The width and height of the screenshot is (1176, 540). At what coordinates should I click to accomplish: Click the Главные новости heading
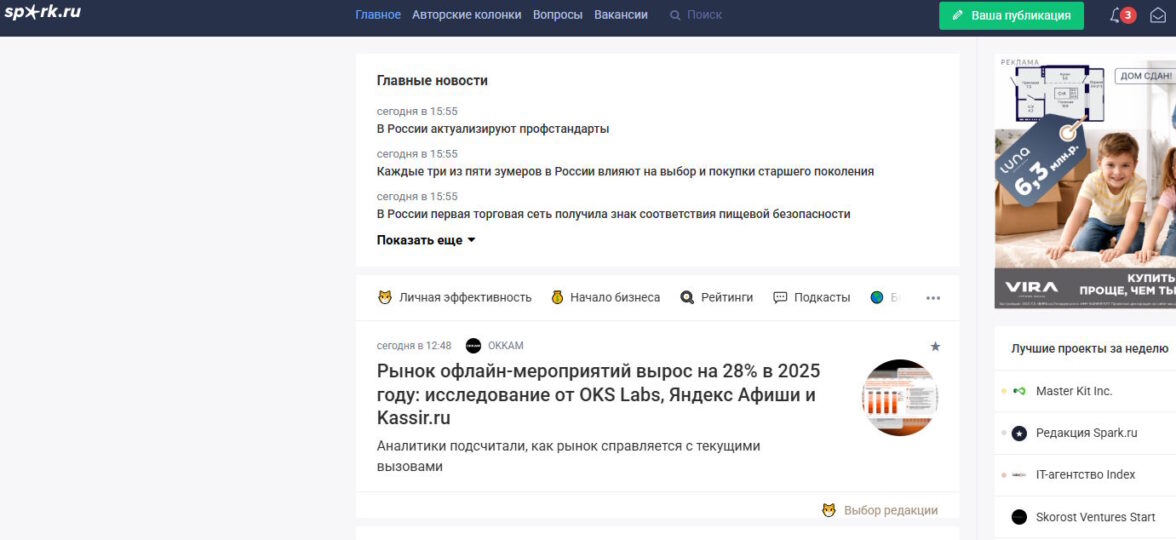[x=432, y=81]
